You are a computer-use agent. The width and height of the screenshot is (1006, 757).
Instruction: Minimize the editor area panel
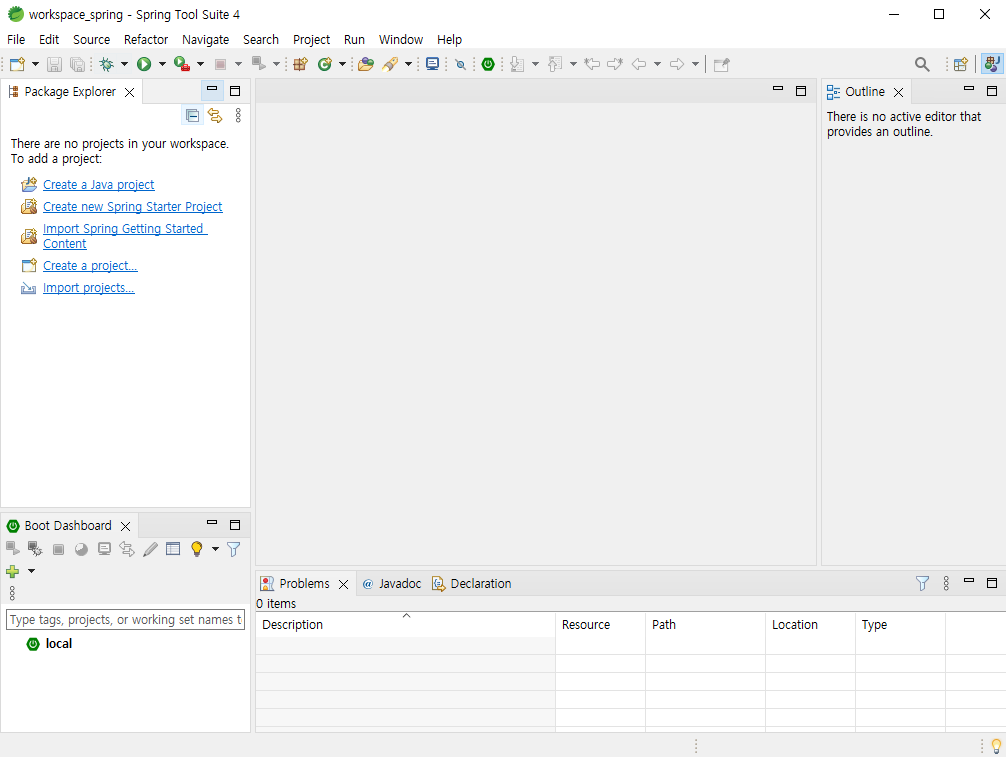pyautogui.click(x=778, y=89)
